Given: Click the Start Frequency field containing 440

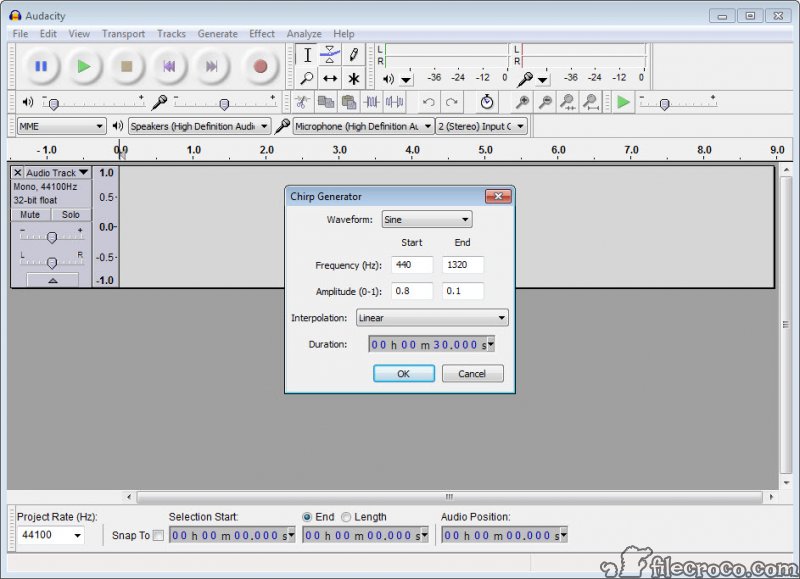Looking at the screenshot, I should coord(412,265).
